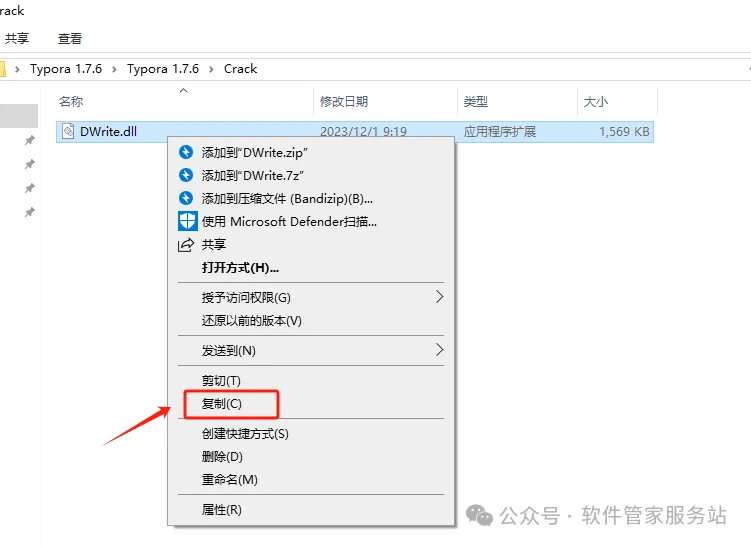Image resolution: width=751 pixels, height=546 pixels.
Task: Open the 授予访问权限(G) submenu
Action: [311, 297]
